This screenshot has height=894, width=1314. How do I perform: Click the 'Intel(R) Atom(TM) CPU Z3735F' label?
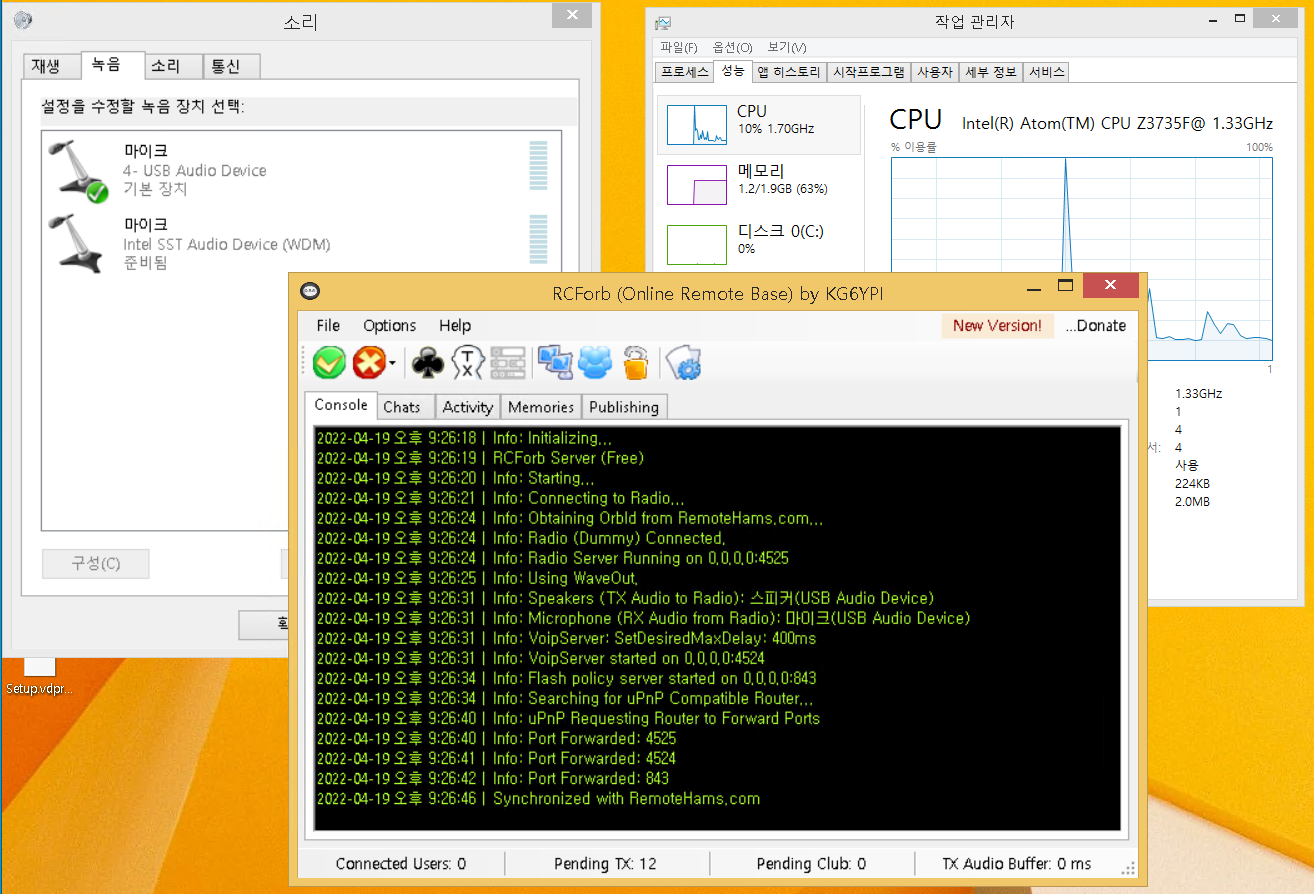pyautogui.click(x=1117, y=123)
